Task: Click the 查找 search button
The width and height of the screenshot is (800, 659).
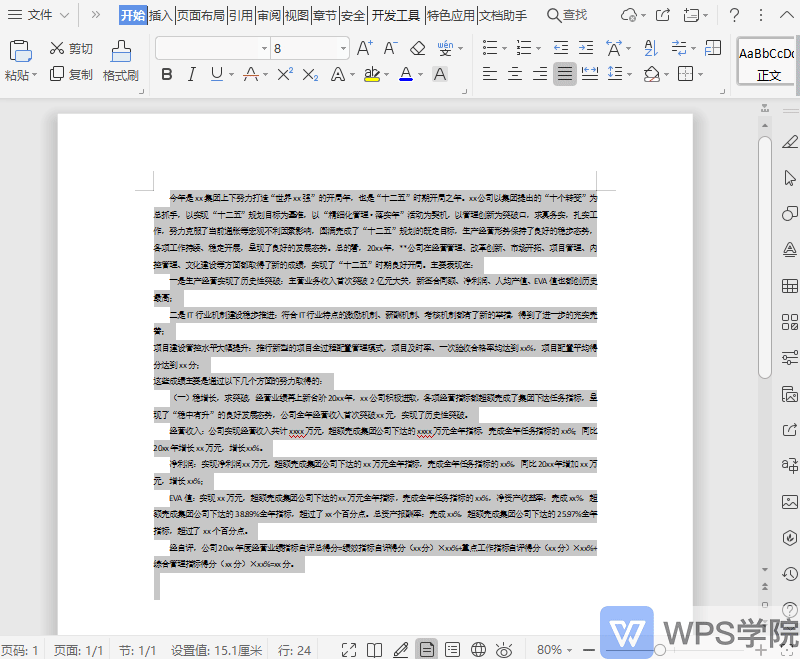Action: (567, 15)
